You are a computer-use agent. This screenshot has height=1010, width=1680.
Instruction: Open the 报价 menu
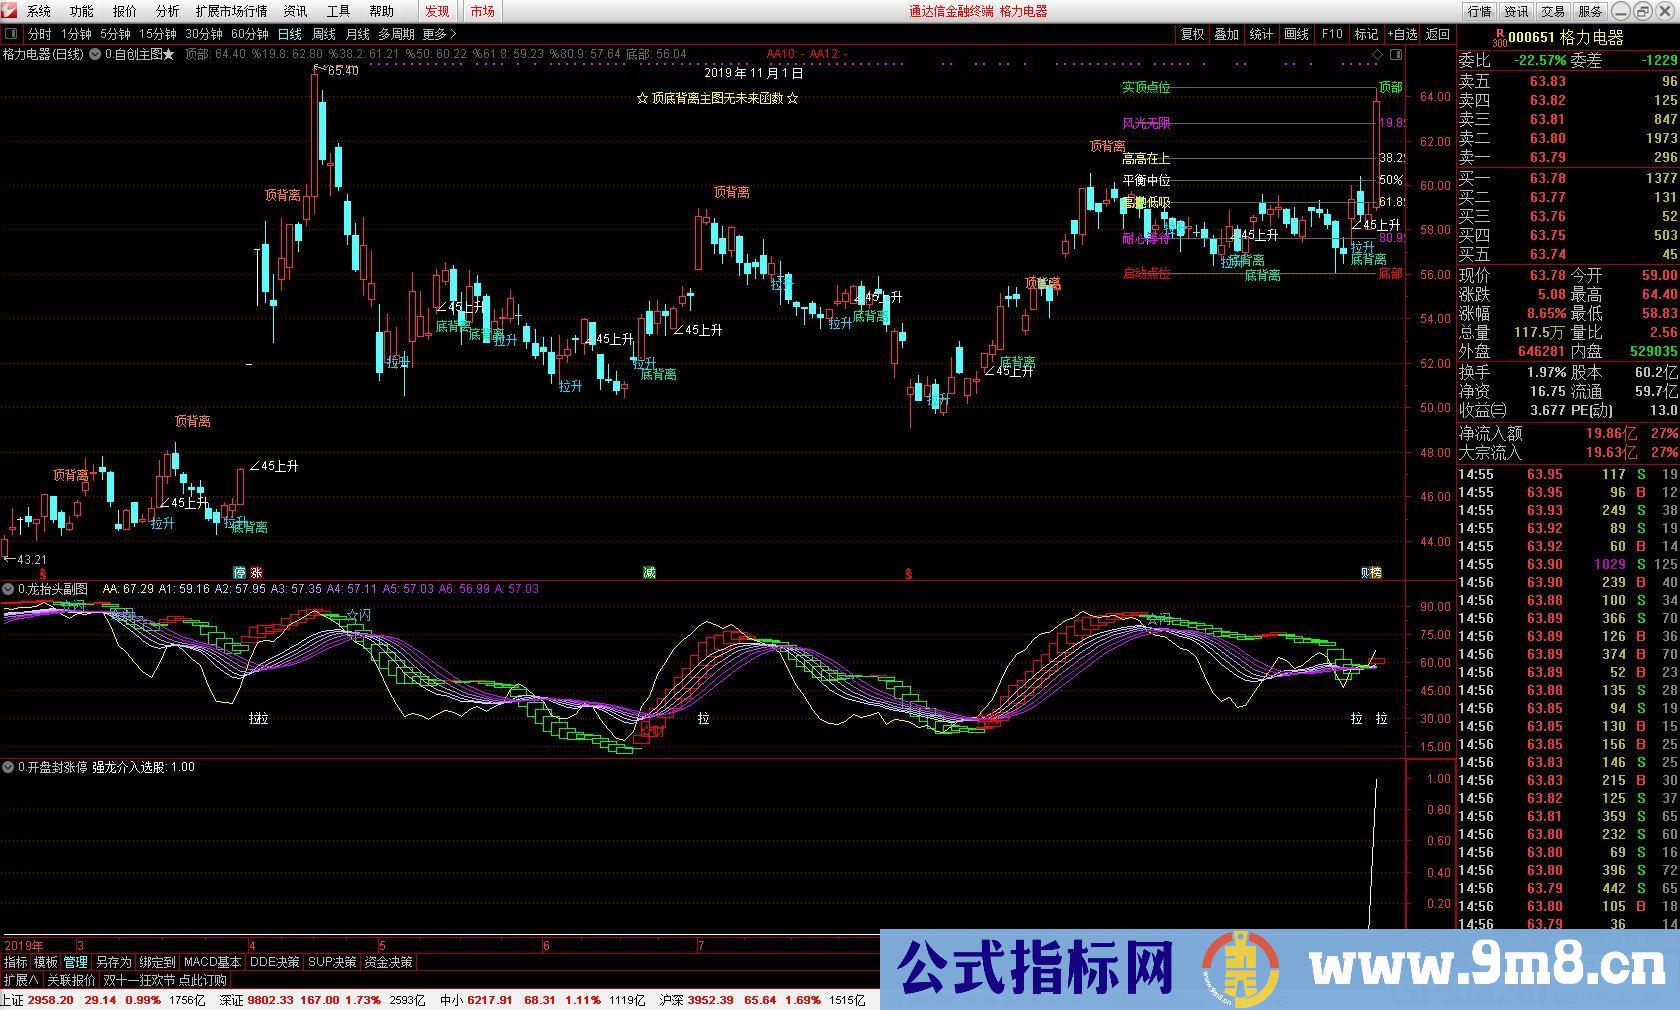tap(125, 11)
